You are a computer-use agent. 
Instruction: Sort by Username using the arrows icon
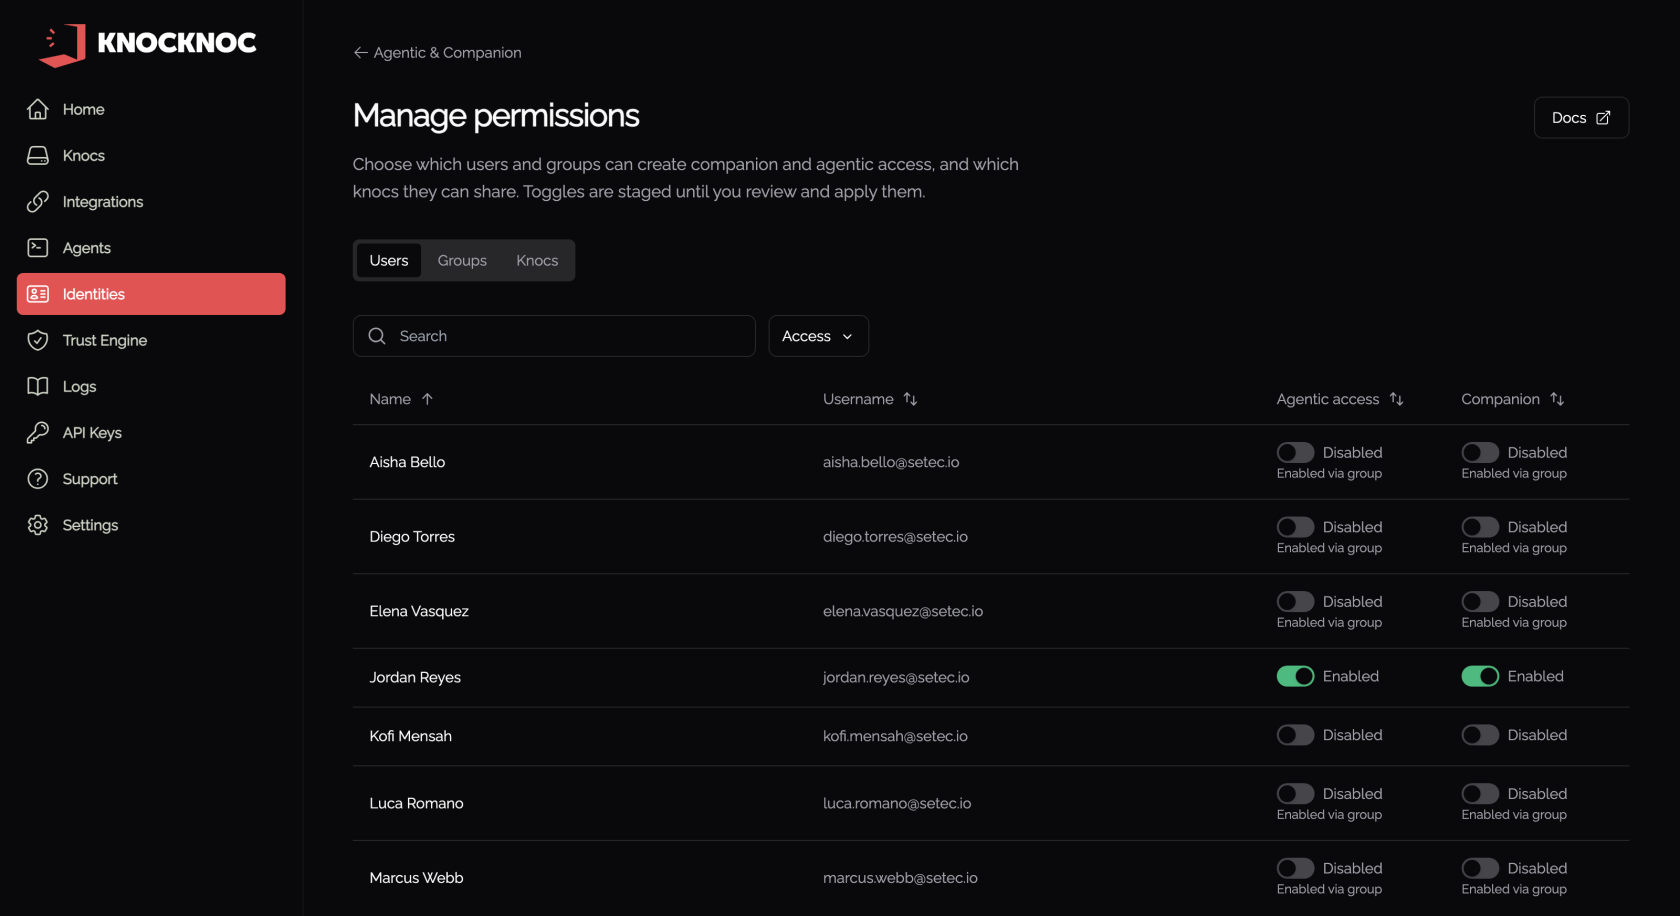[910, 399]
